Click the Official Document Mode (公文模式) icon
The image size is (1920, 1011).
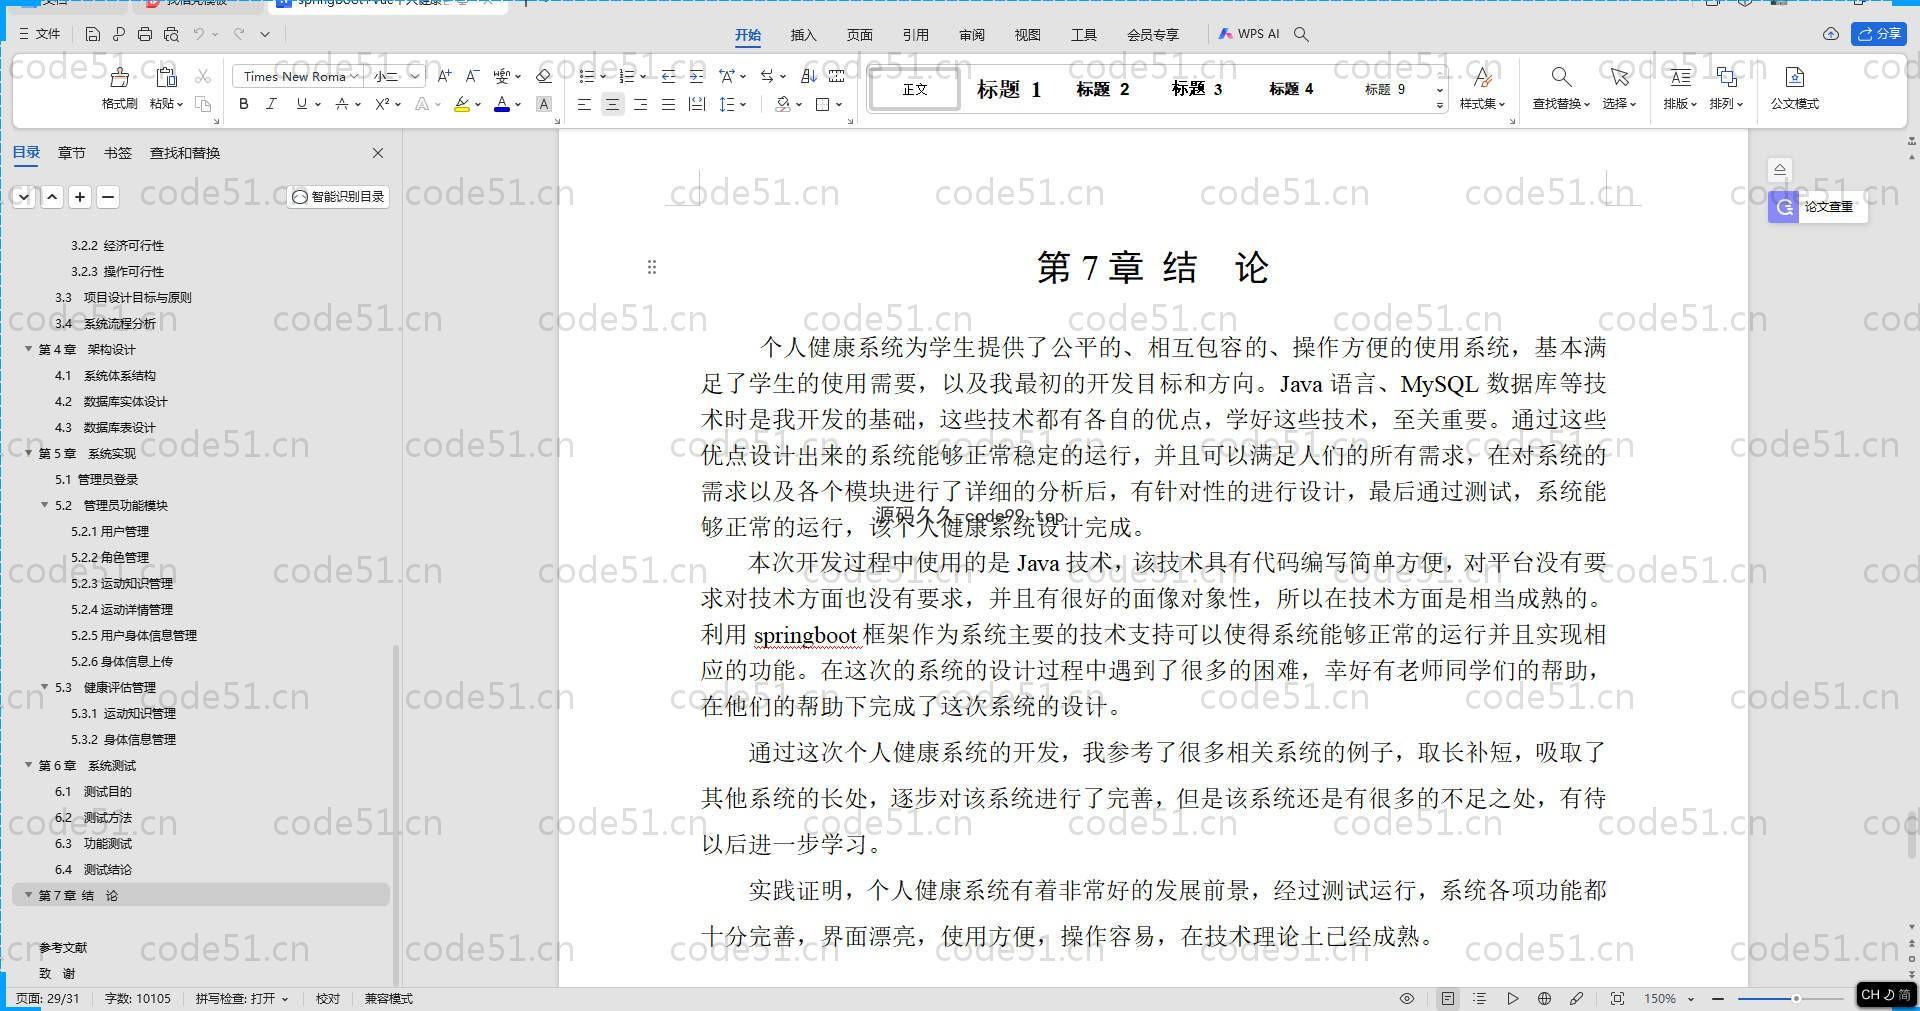tap(1795, 77)
